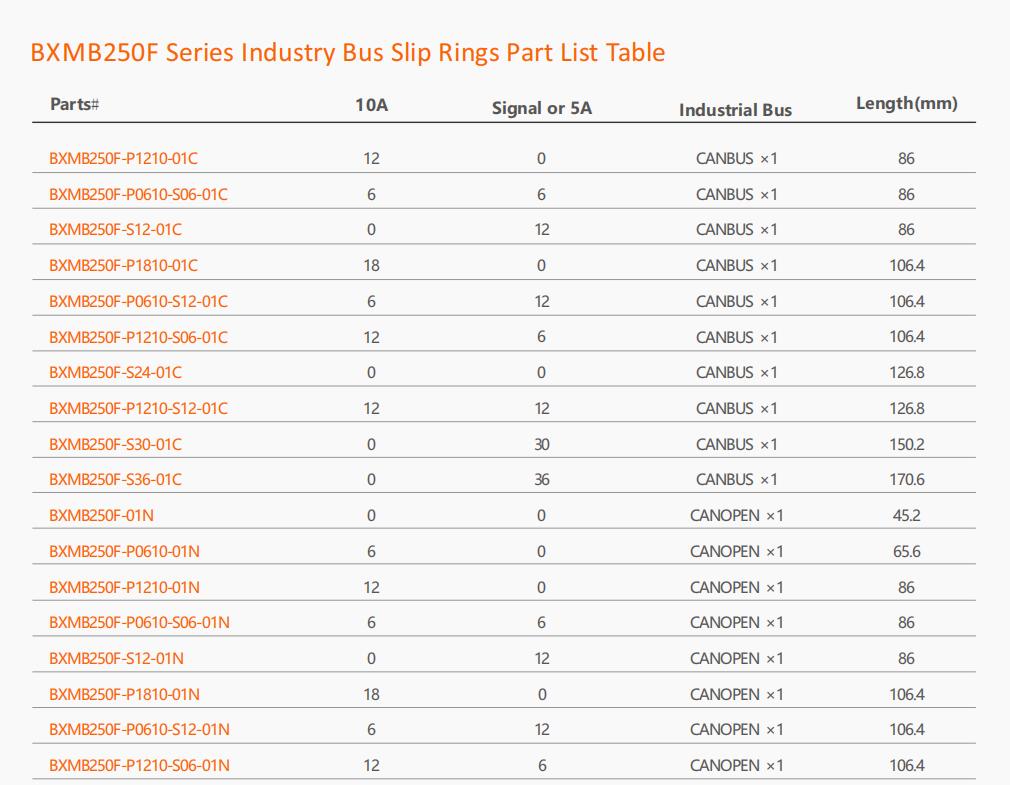Screen dimensions: 1010x785
Task: Open the BXMB250F-S12-01N entry
Action: tap(117, 659)
